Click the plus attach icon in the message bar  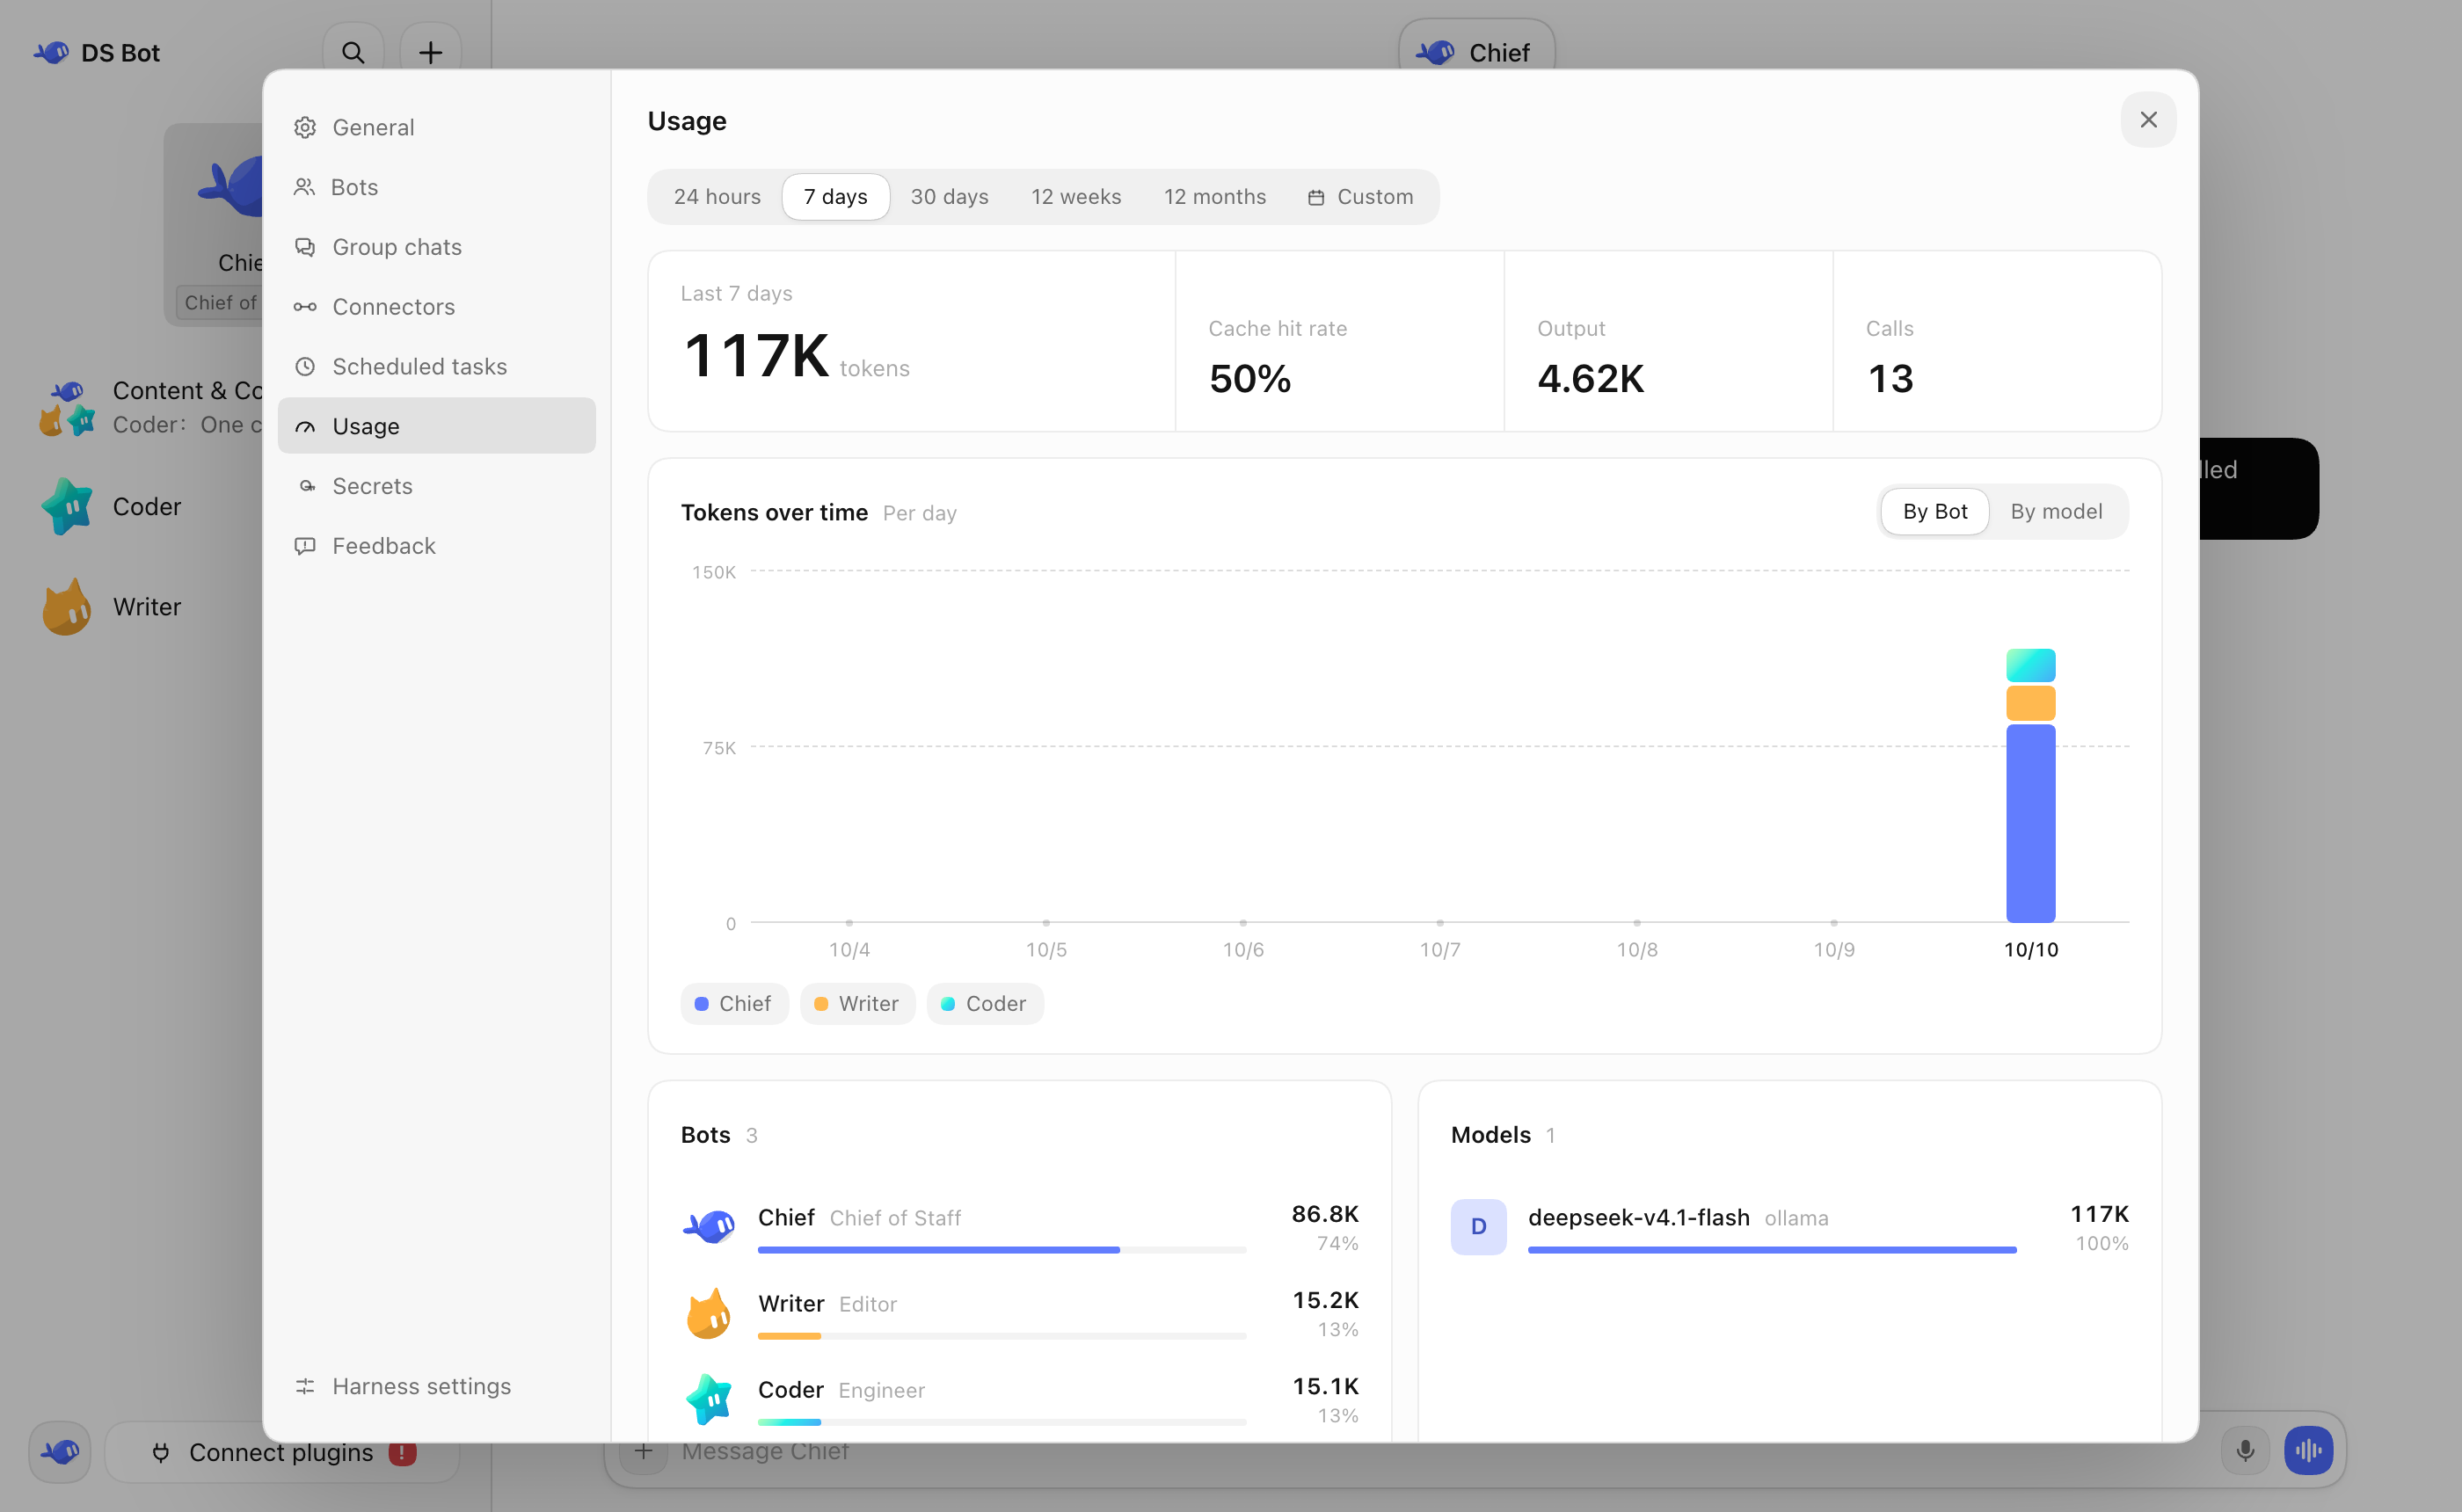coord(644,1451)
